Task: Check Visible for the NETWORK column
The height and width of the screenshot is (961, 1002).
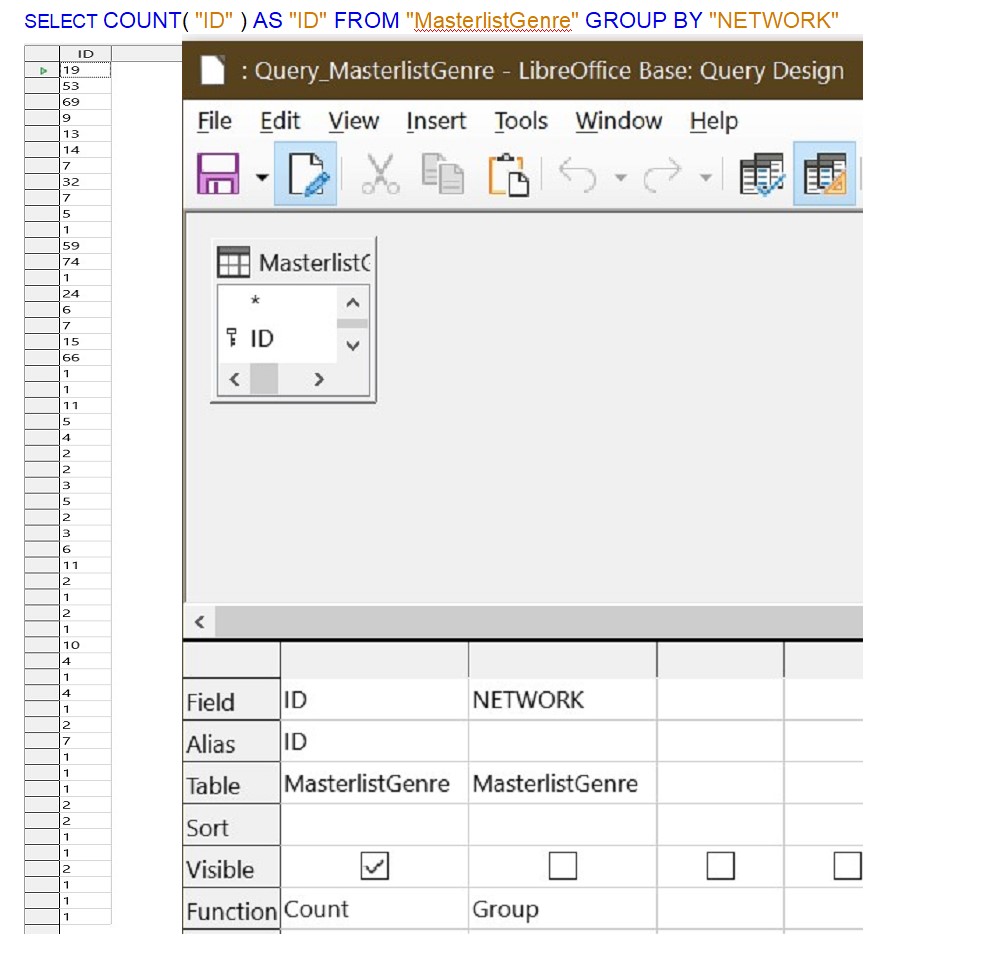Action: 563,866
